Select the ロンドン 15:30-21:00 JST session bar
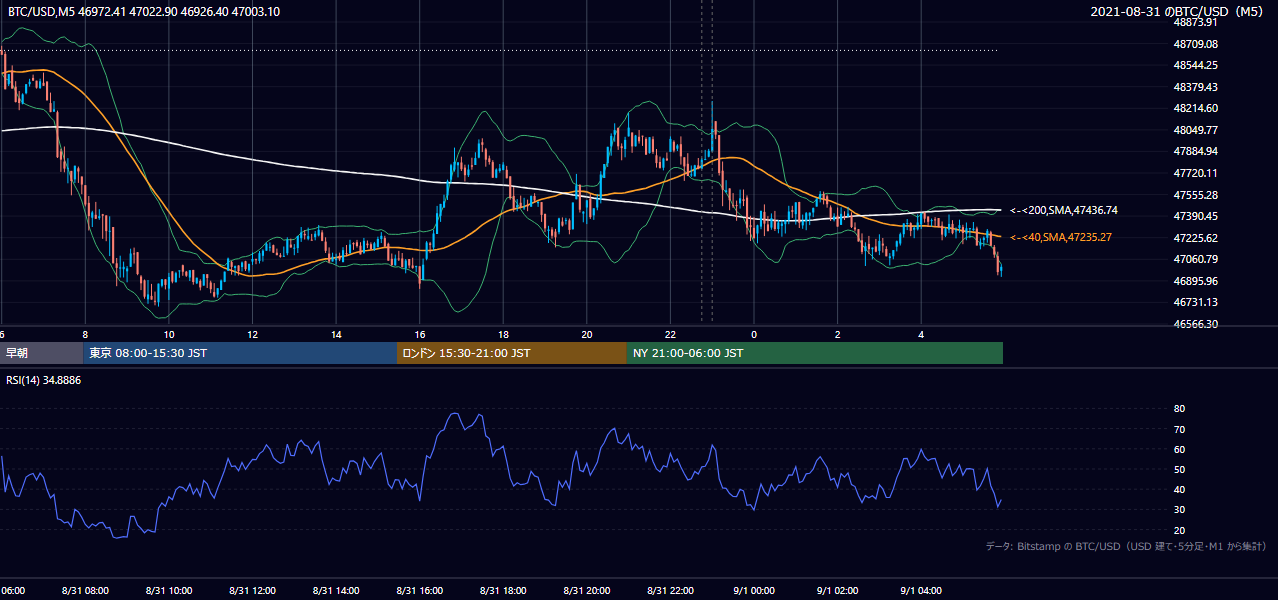This screenshot has width=1278, height=600. (512, 353)
